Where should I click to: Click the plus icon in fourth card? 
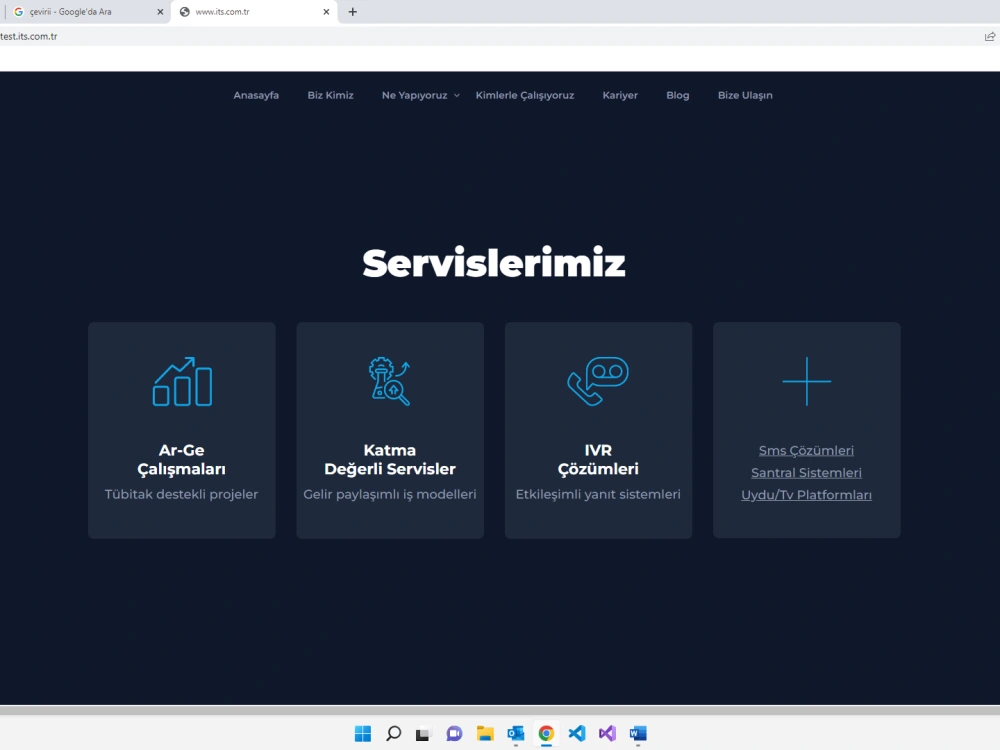point(807,381)
